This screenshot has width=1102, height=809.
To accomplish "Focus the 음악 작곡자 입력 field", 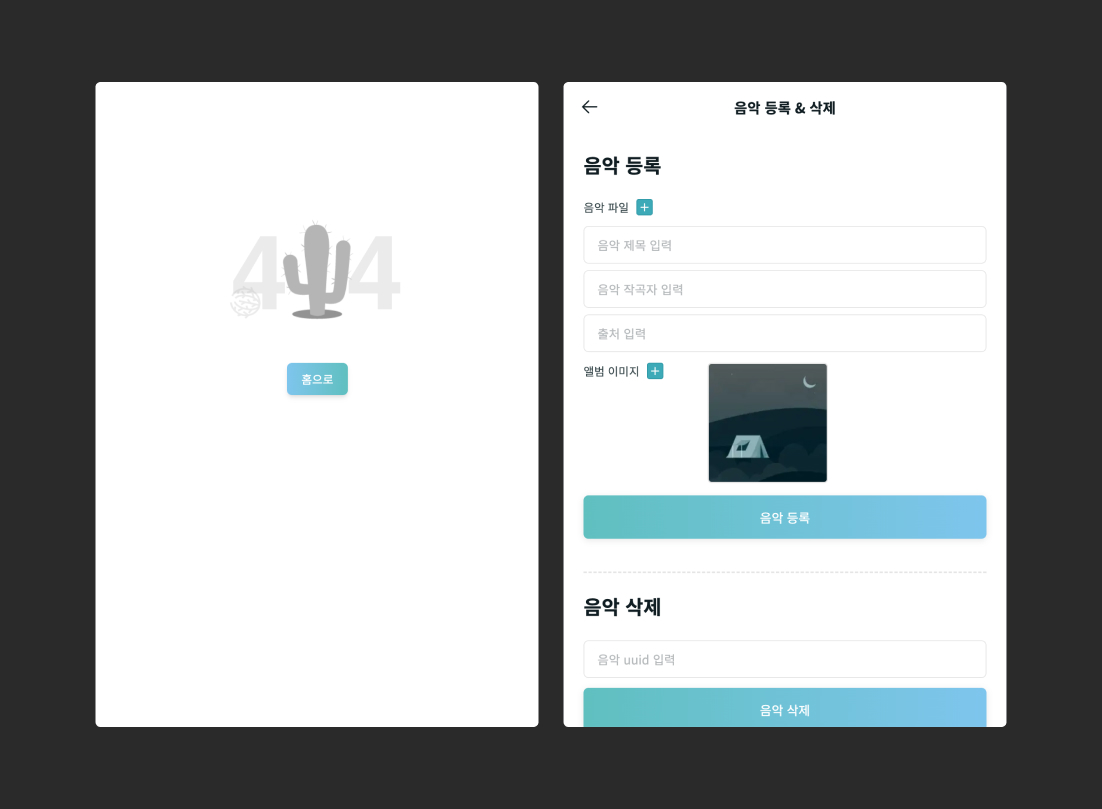I will (x=784, y=289).
